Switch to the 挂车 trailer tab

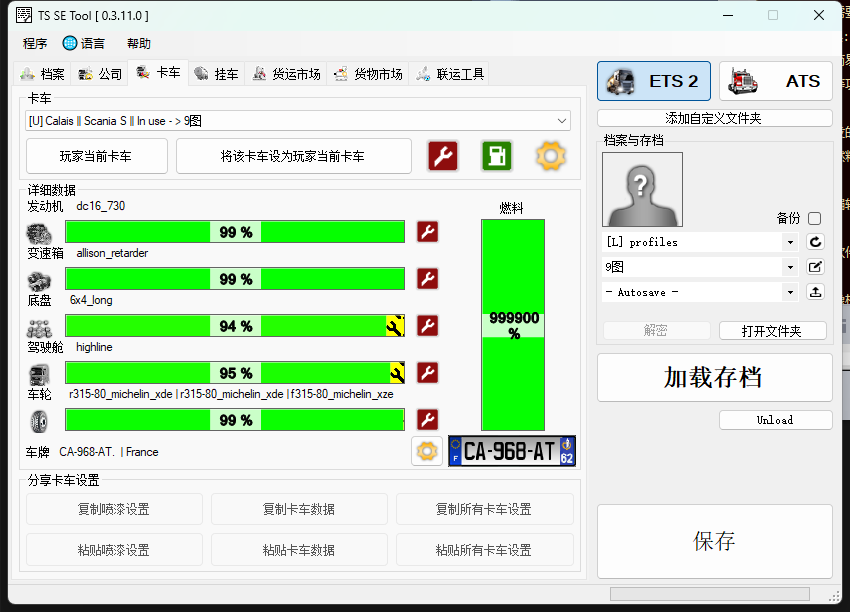pos(217,74)
